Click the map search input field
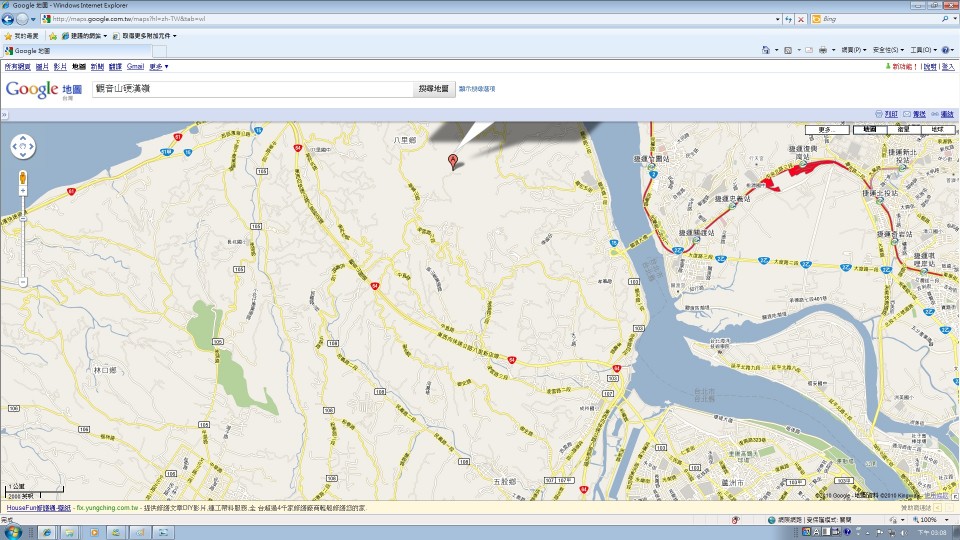The width and height of the screenshot is (960, 540). (252, 89)
